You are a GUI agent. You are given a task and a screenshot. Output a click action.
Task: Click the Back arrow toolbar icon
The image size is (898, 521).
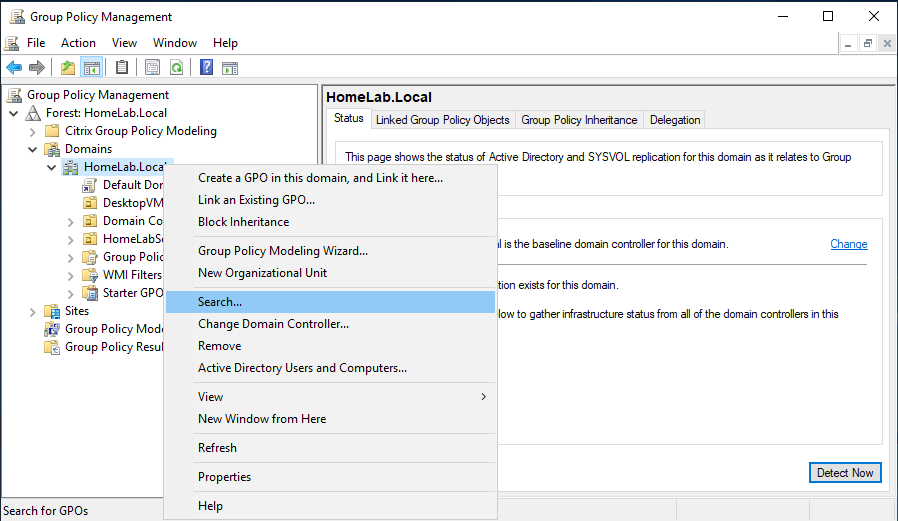pos(14,68)
